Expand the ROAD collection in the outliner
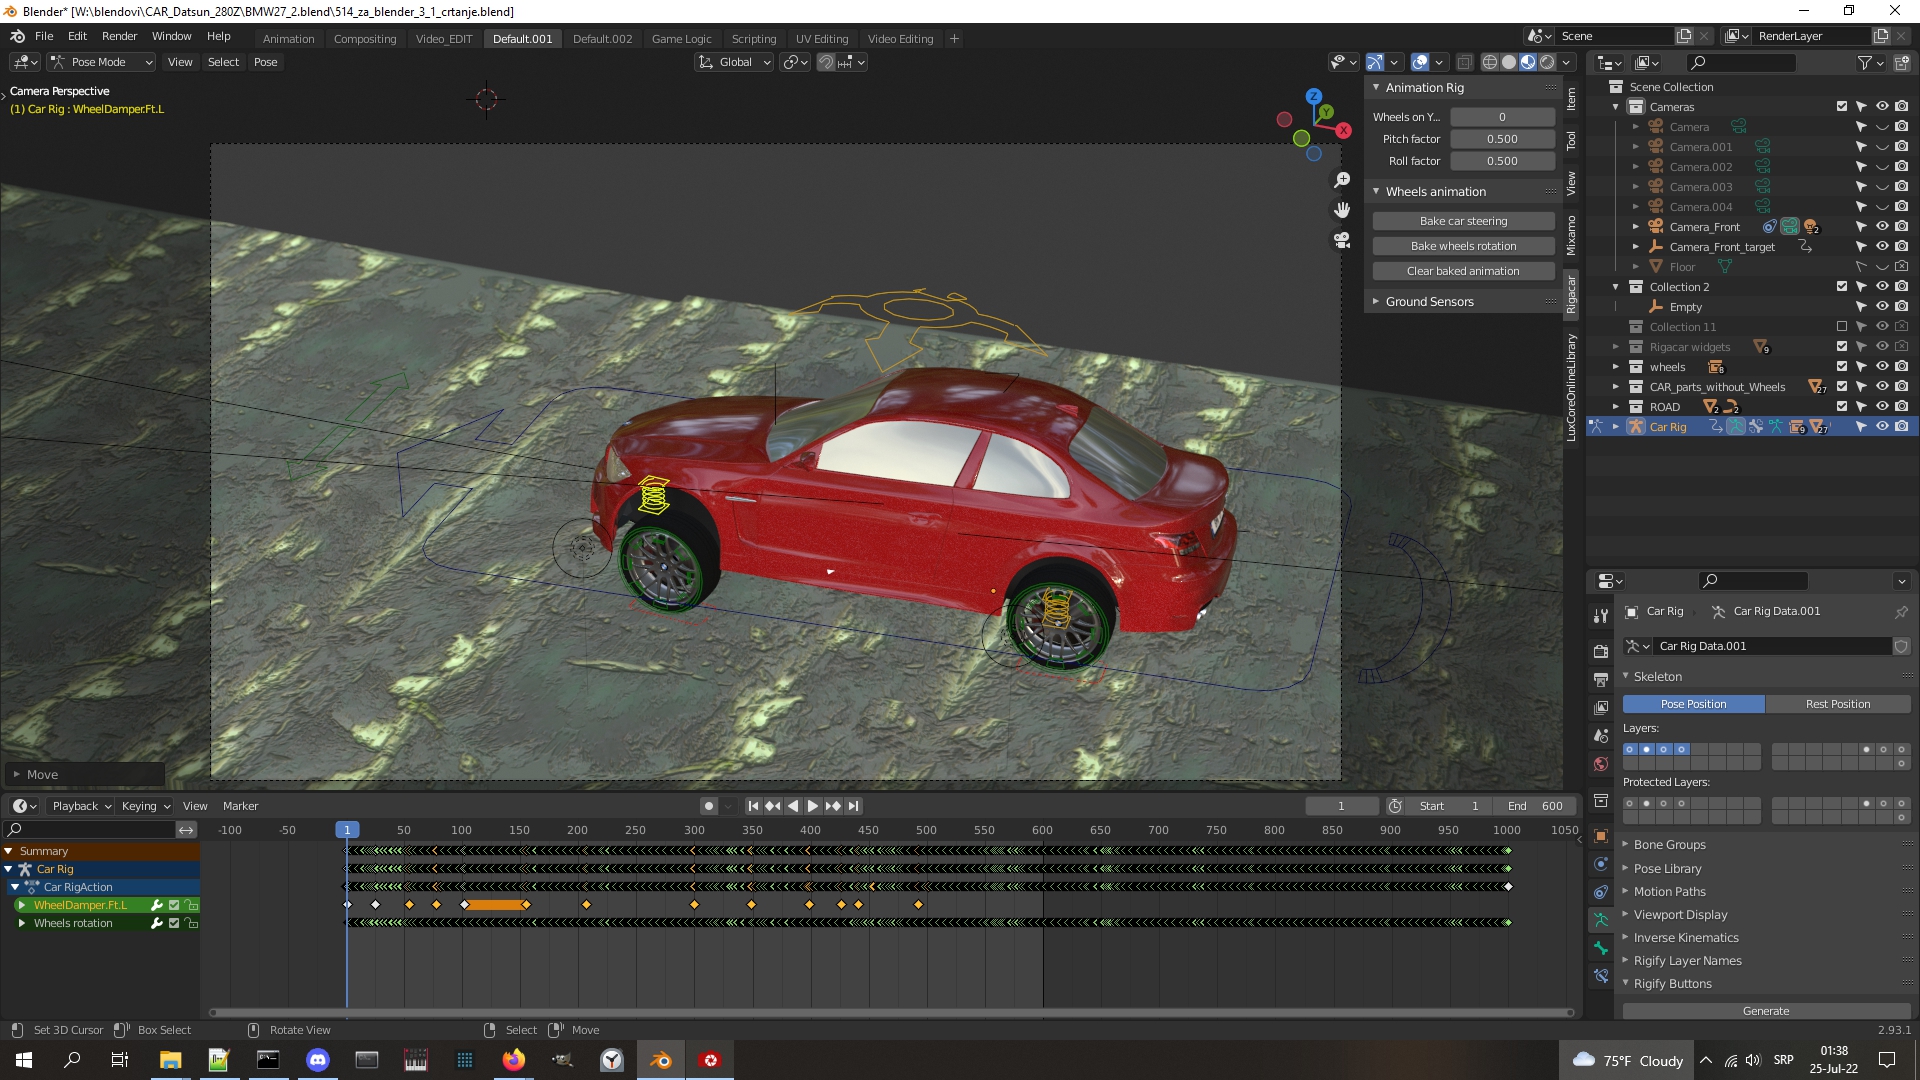Screen dimensions: 1920x1080 coord(1616,407)
